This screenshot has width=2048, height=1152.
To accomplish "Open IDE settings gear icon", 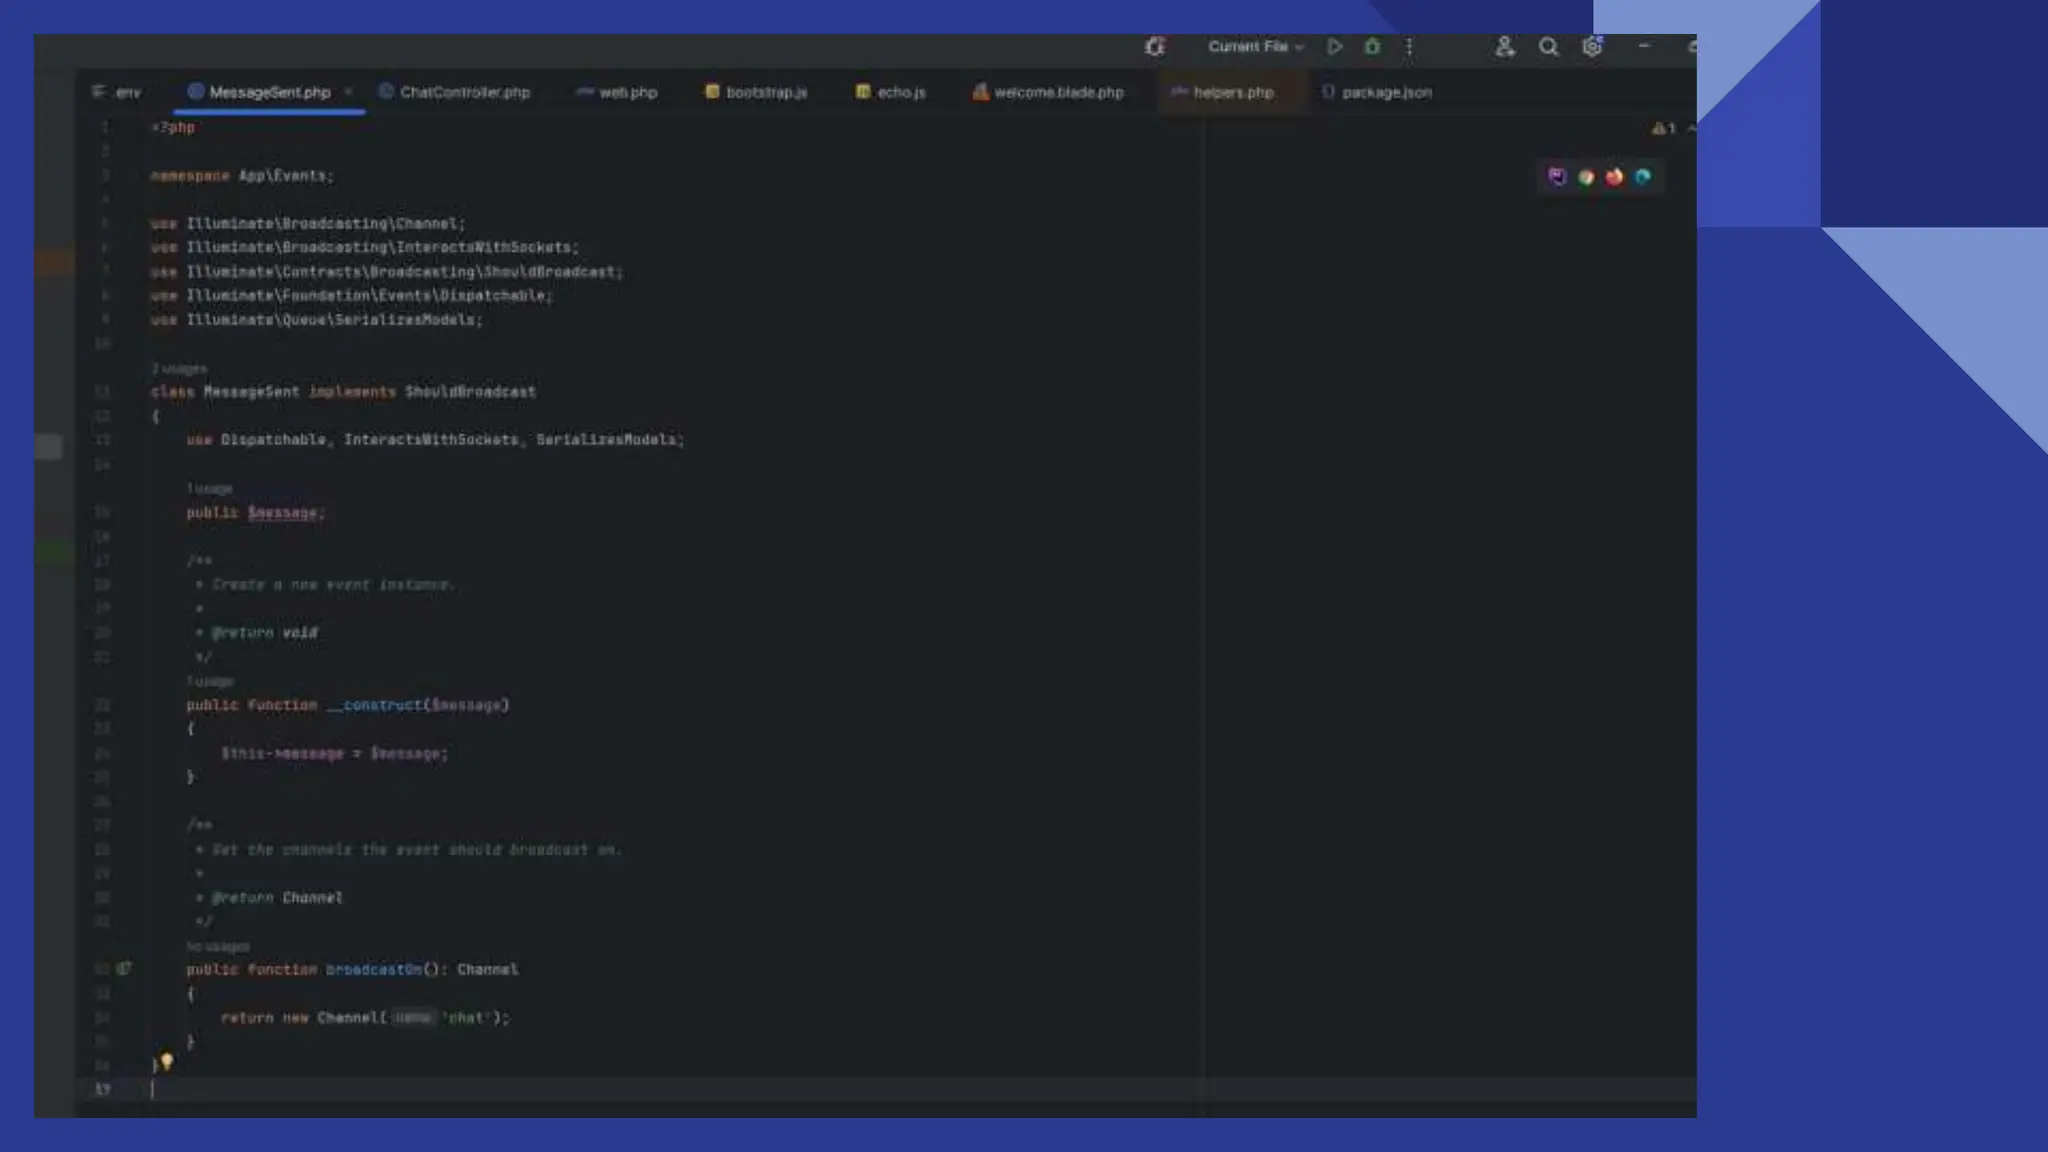I will [1592, 47].
